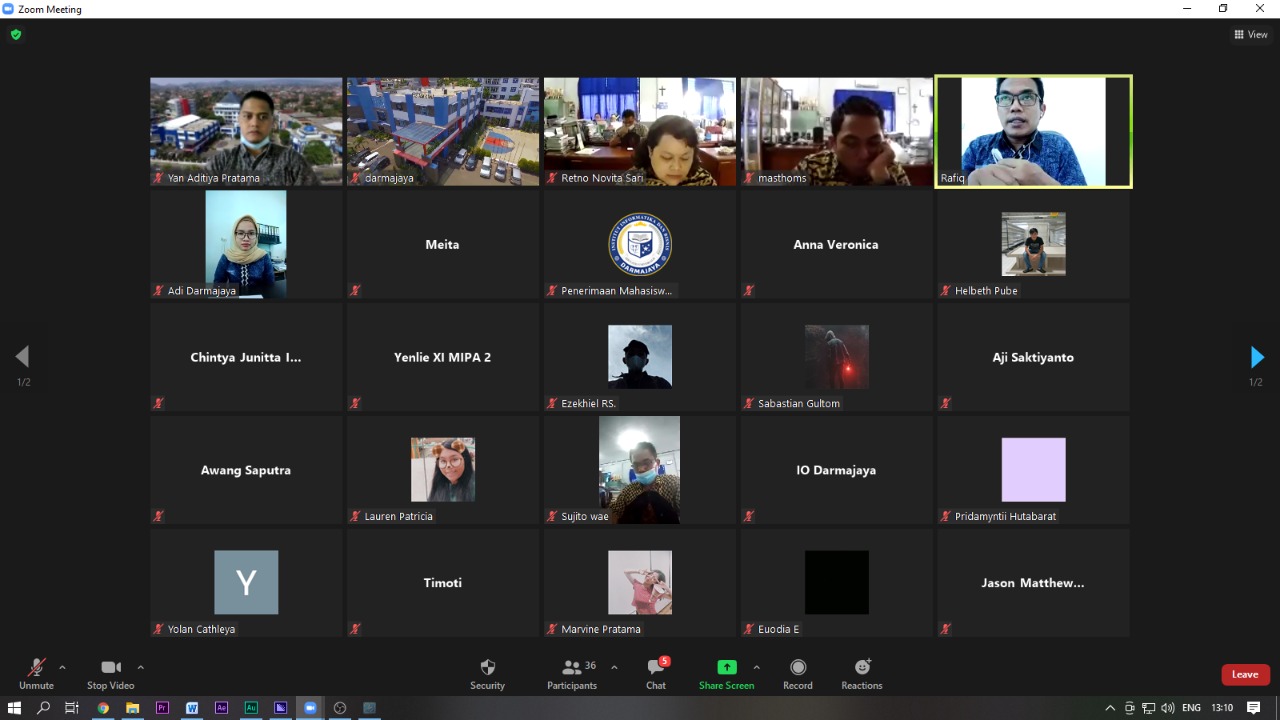Select Retno Novita Sari video tile
The image size is (1280, 720).
point(640,132)
